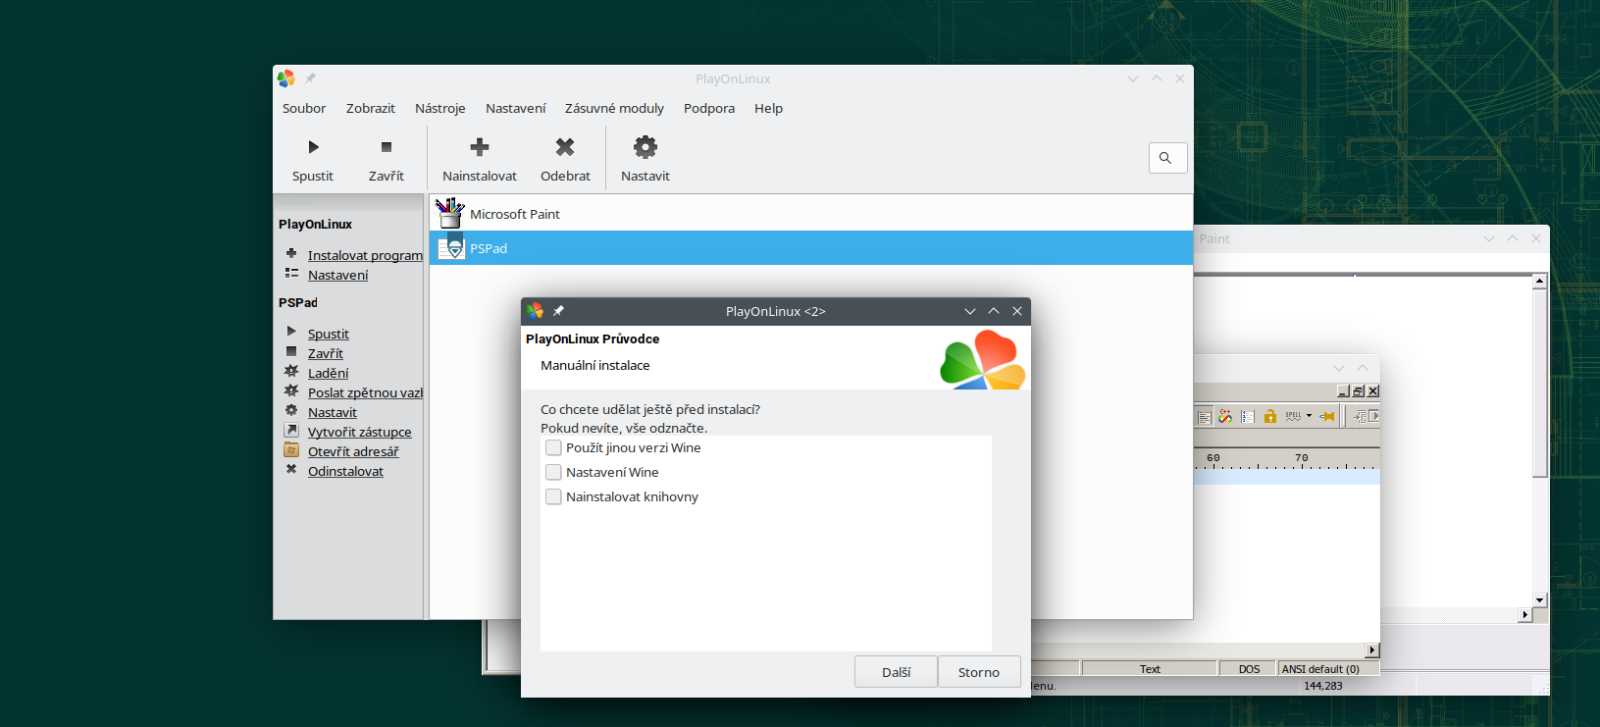Image resolution: width=1600 pixels, height=727 pixels.
Task: Click the cross icon beside Odinstalovat
Action: [291, 469]
